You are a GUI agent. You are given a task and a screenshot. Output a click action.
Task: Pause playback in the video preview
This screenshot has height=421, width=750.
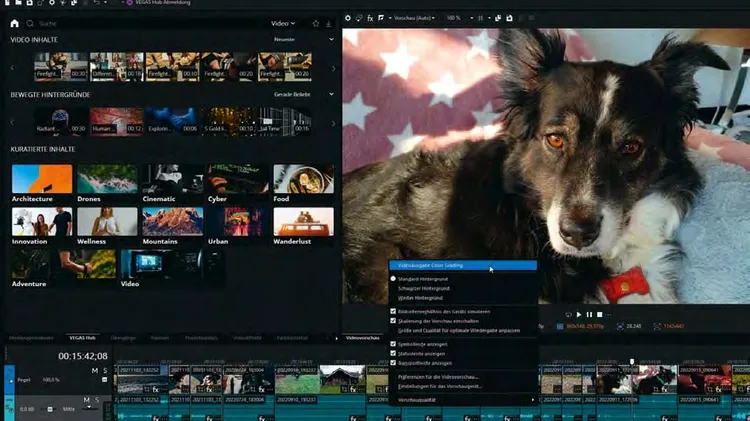[588, 314]
